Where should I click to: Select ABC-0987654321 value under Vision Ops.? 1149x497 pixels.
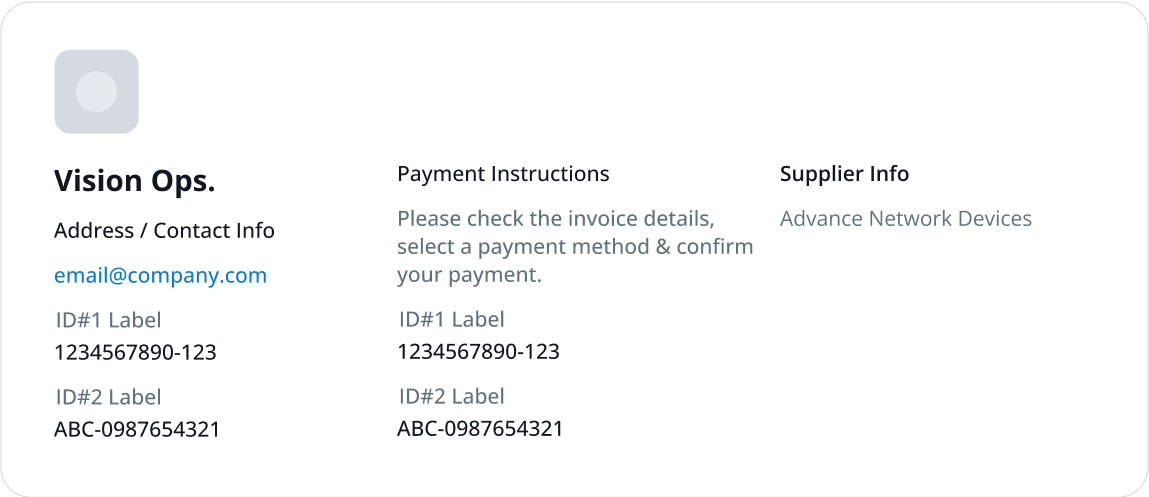point(137,430)
